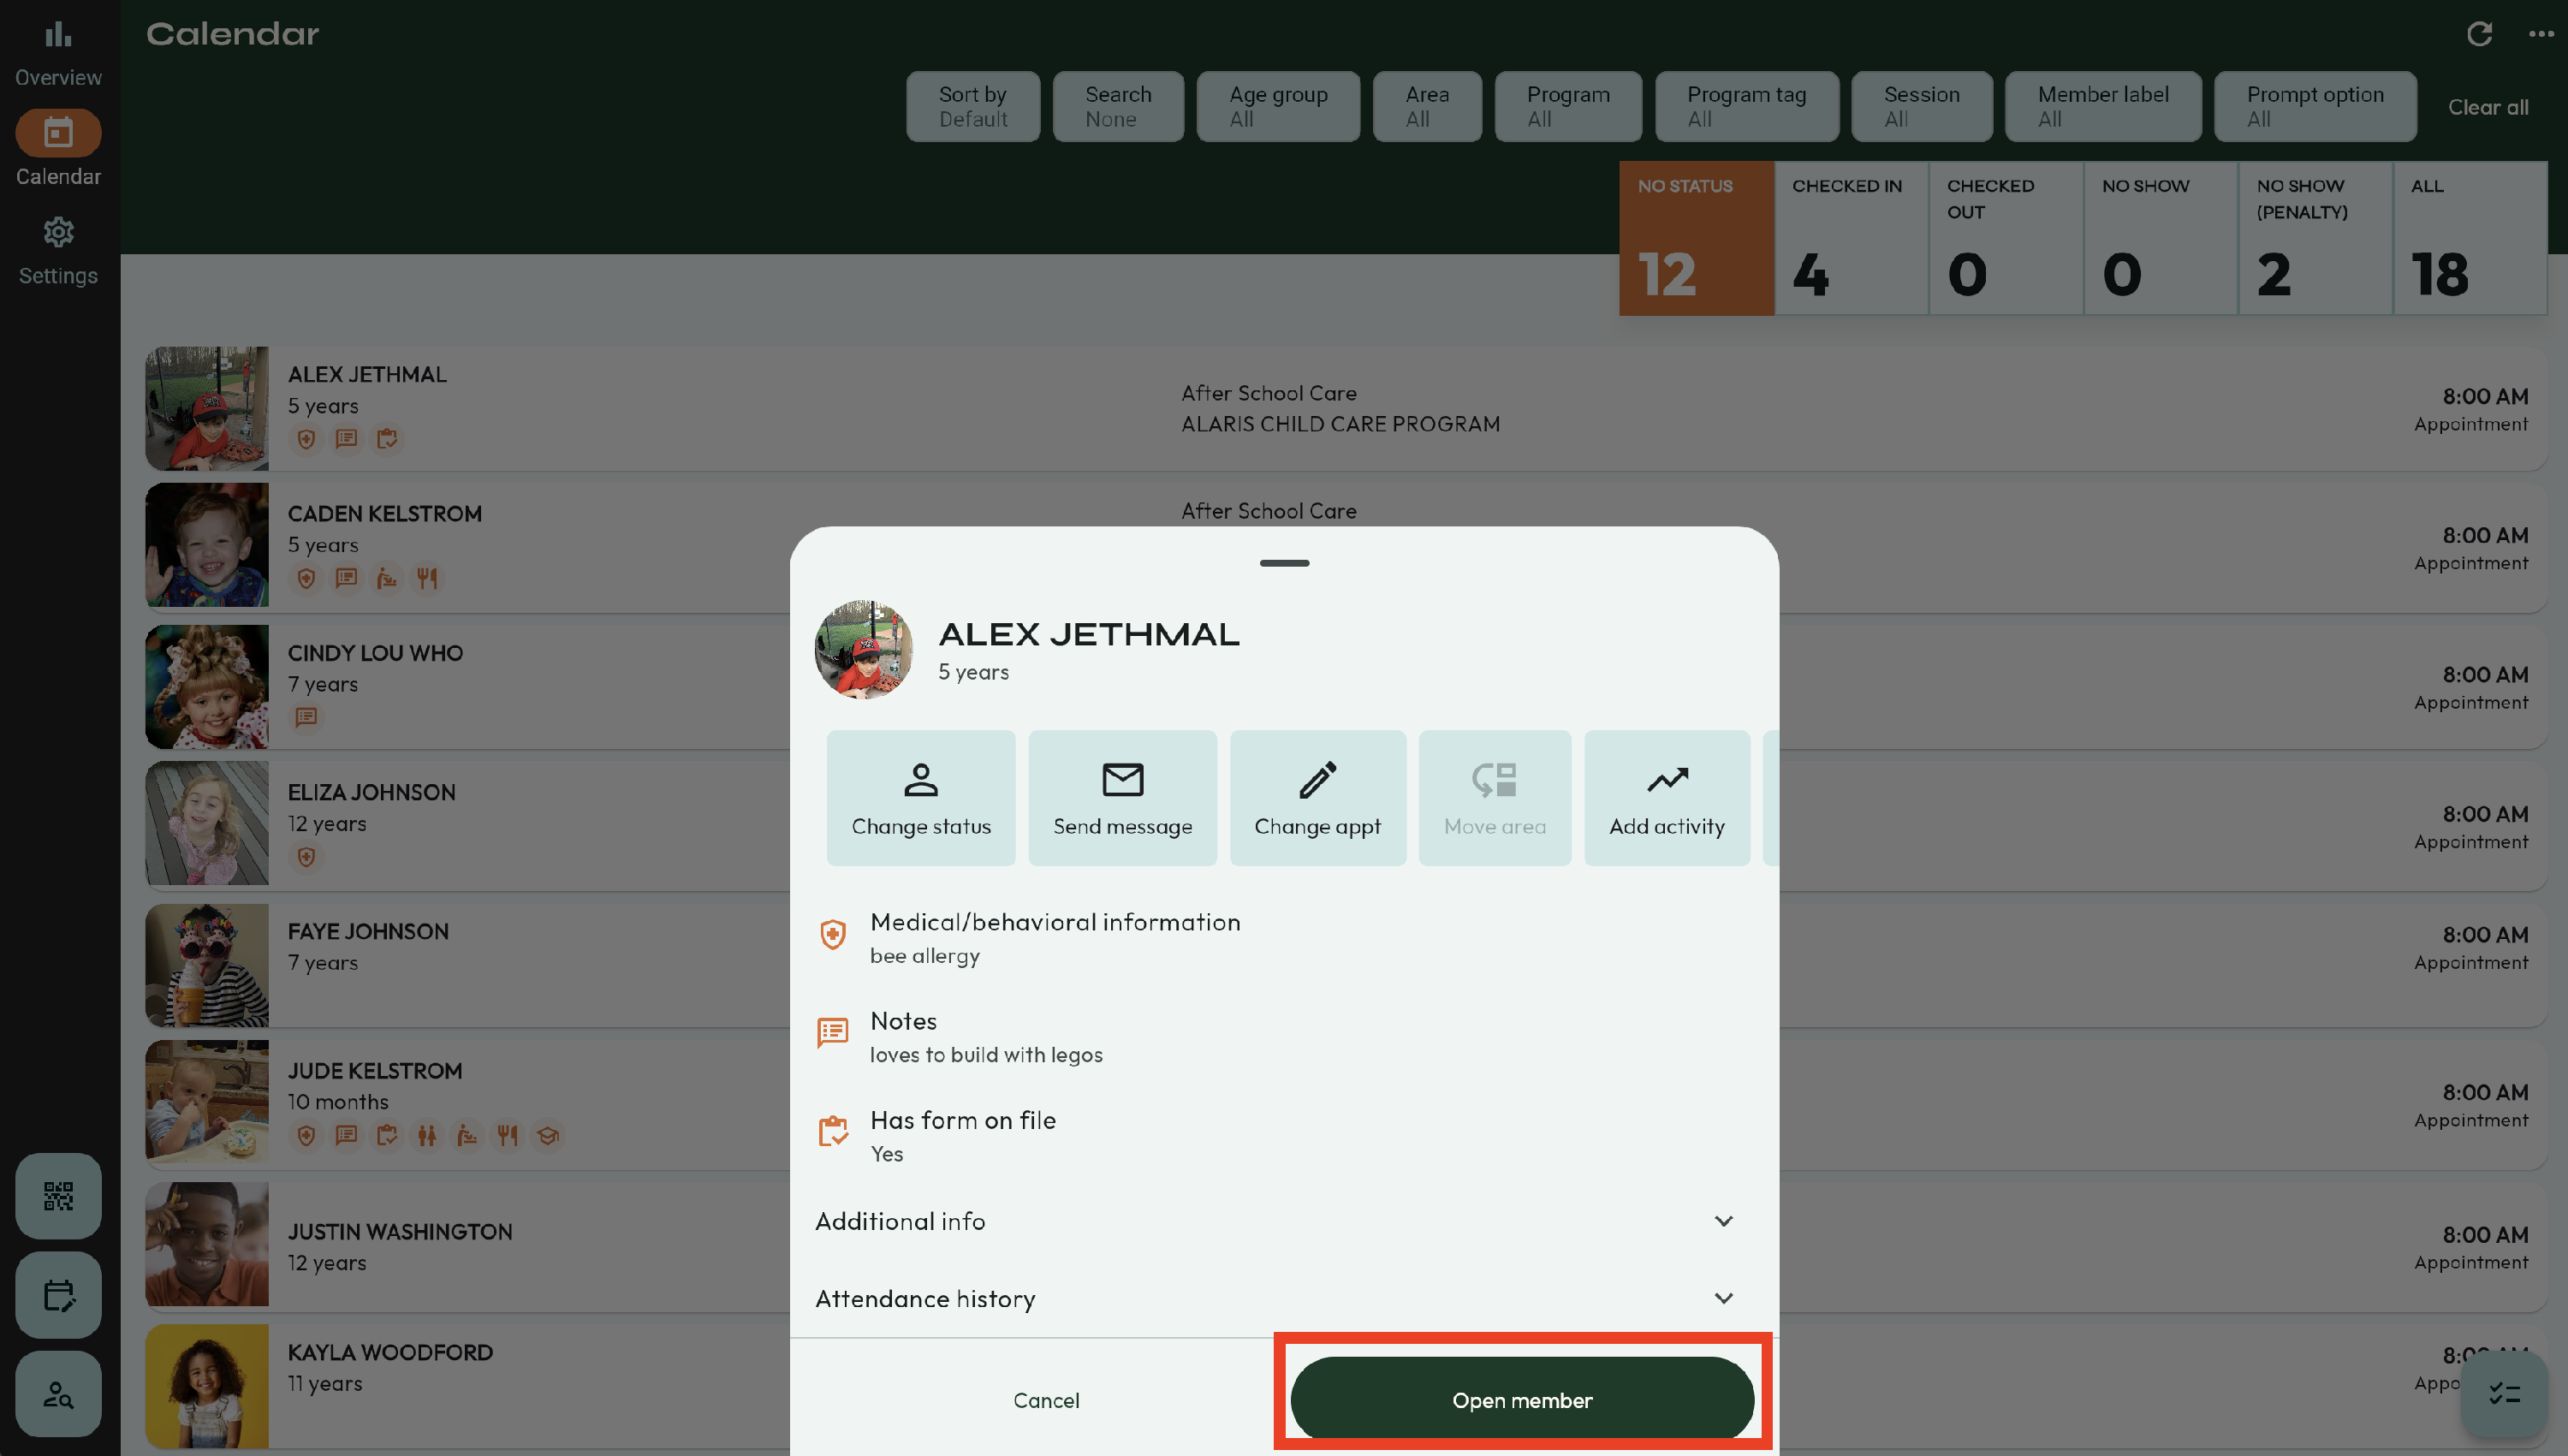The image size is (2568, 1456).
Task: Open the member search icon in sidebar
Action: 58,1394
